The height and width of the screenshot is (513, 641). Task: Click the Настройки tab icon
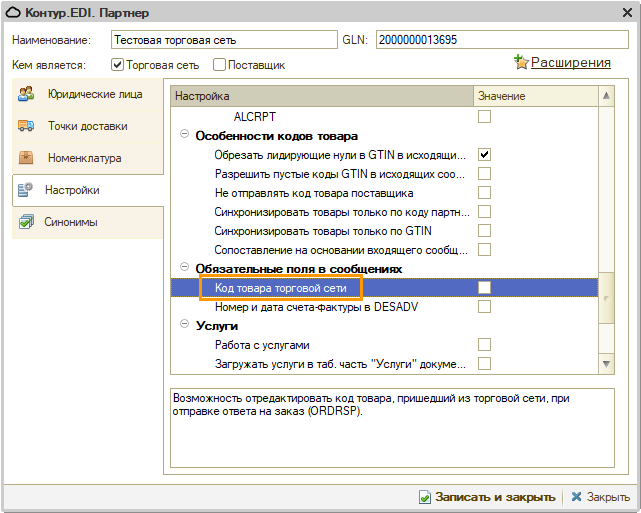click(27, 190)
